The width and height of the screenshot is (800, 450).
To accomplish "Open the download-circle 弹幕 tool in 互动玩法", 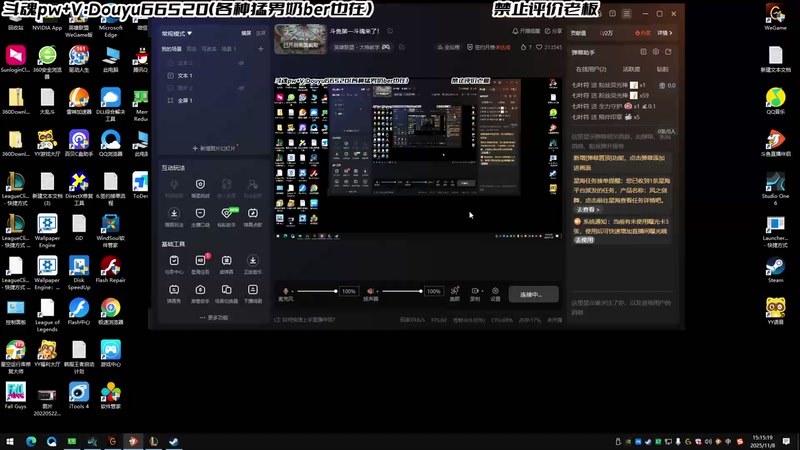I will point(174,217).
